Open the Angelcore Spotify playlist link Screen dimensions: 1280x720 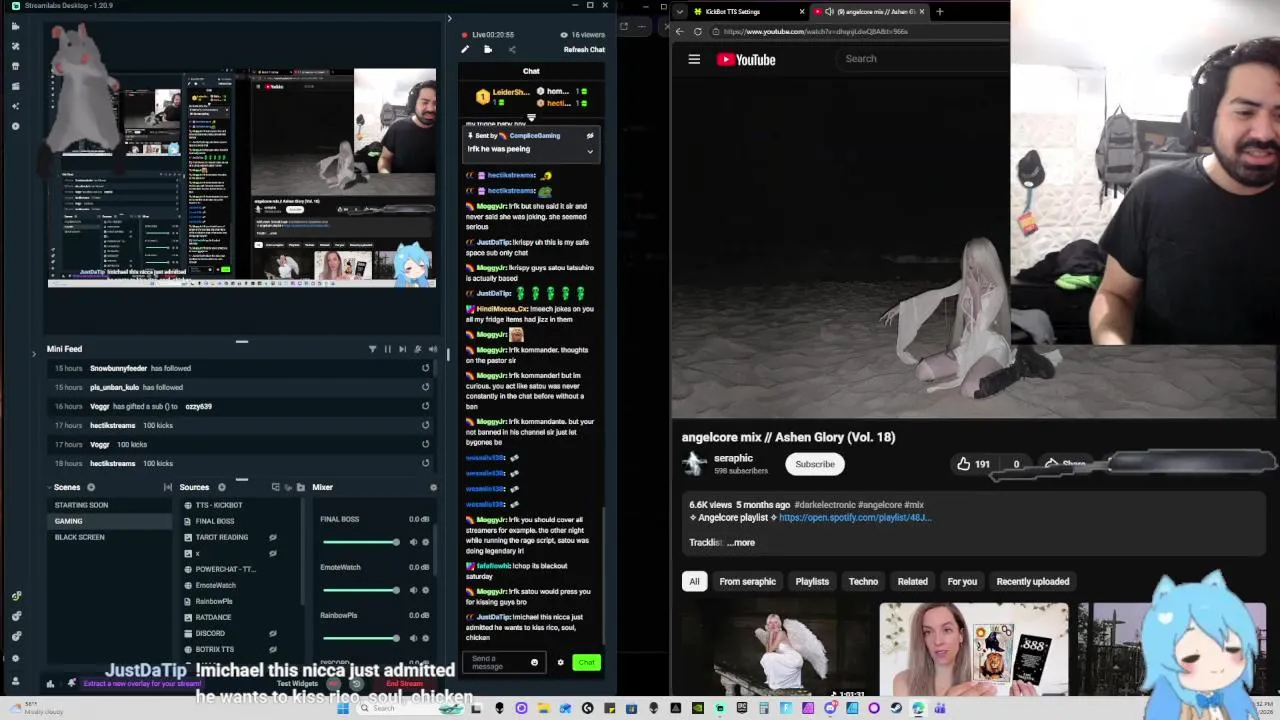pyautogui.click(x=855, y=518)
